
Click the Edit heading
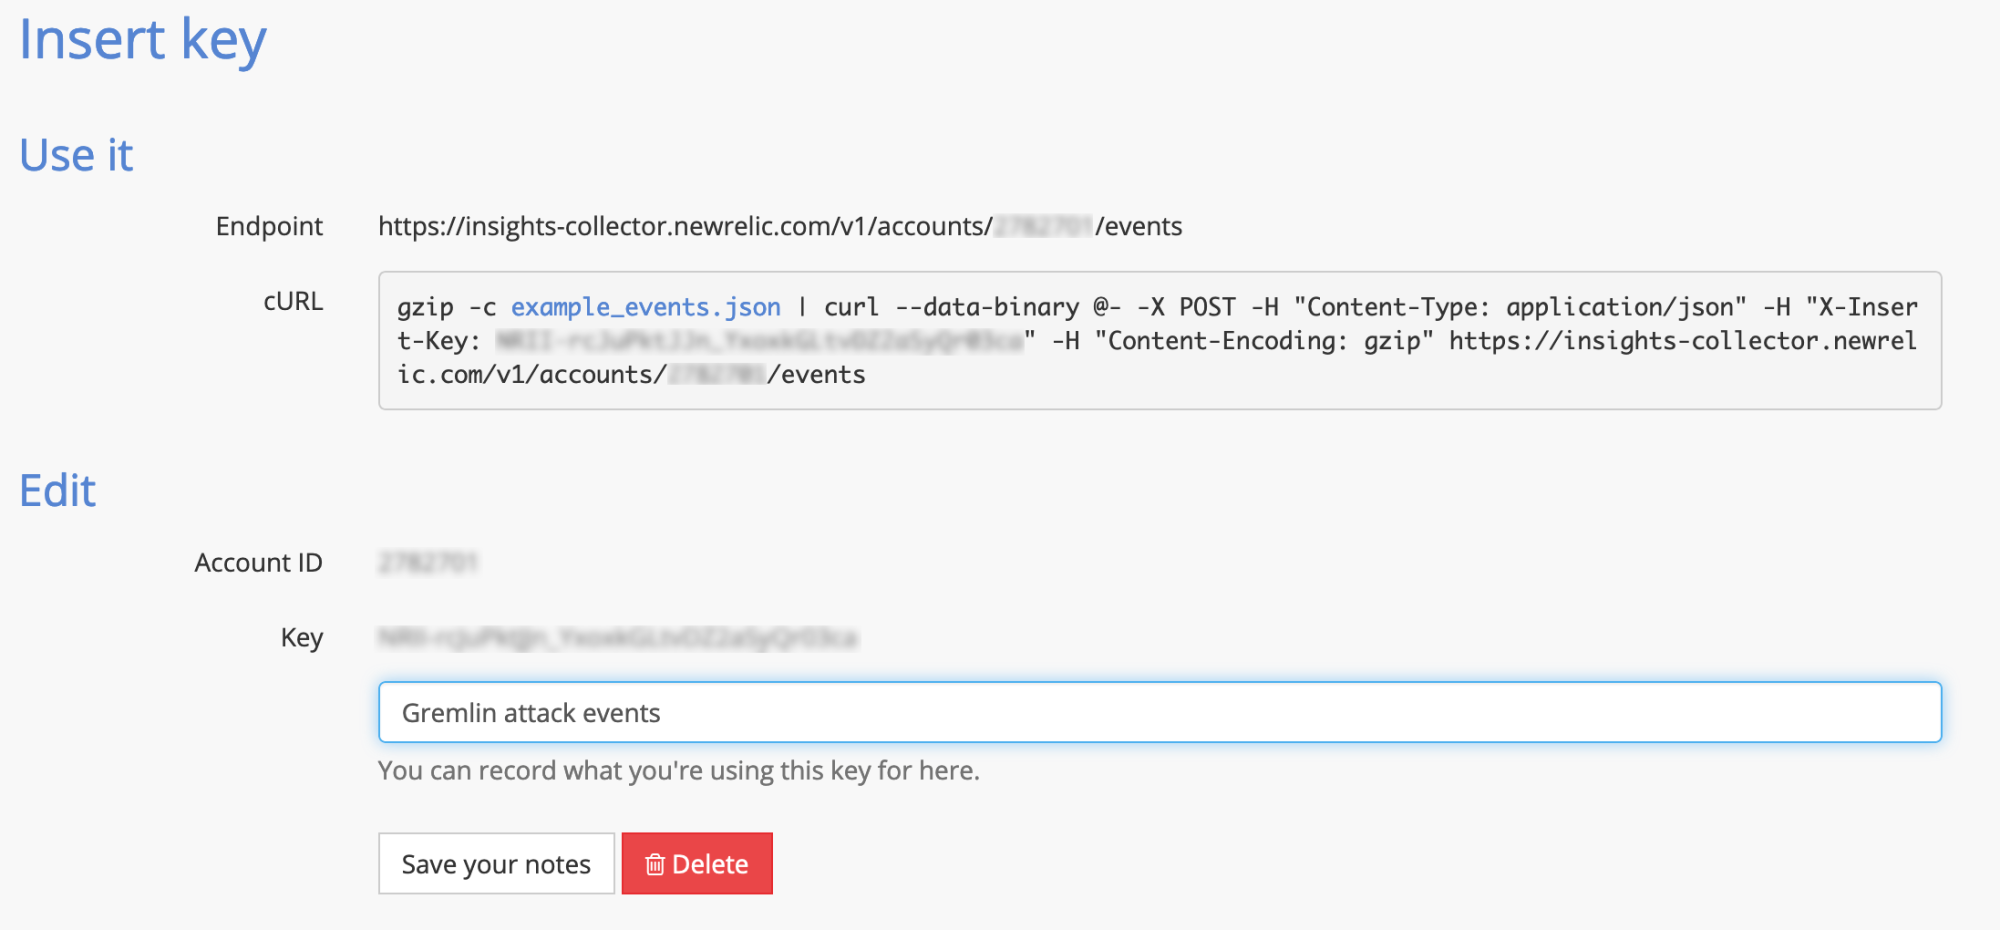58,491
